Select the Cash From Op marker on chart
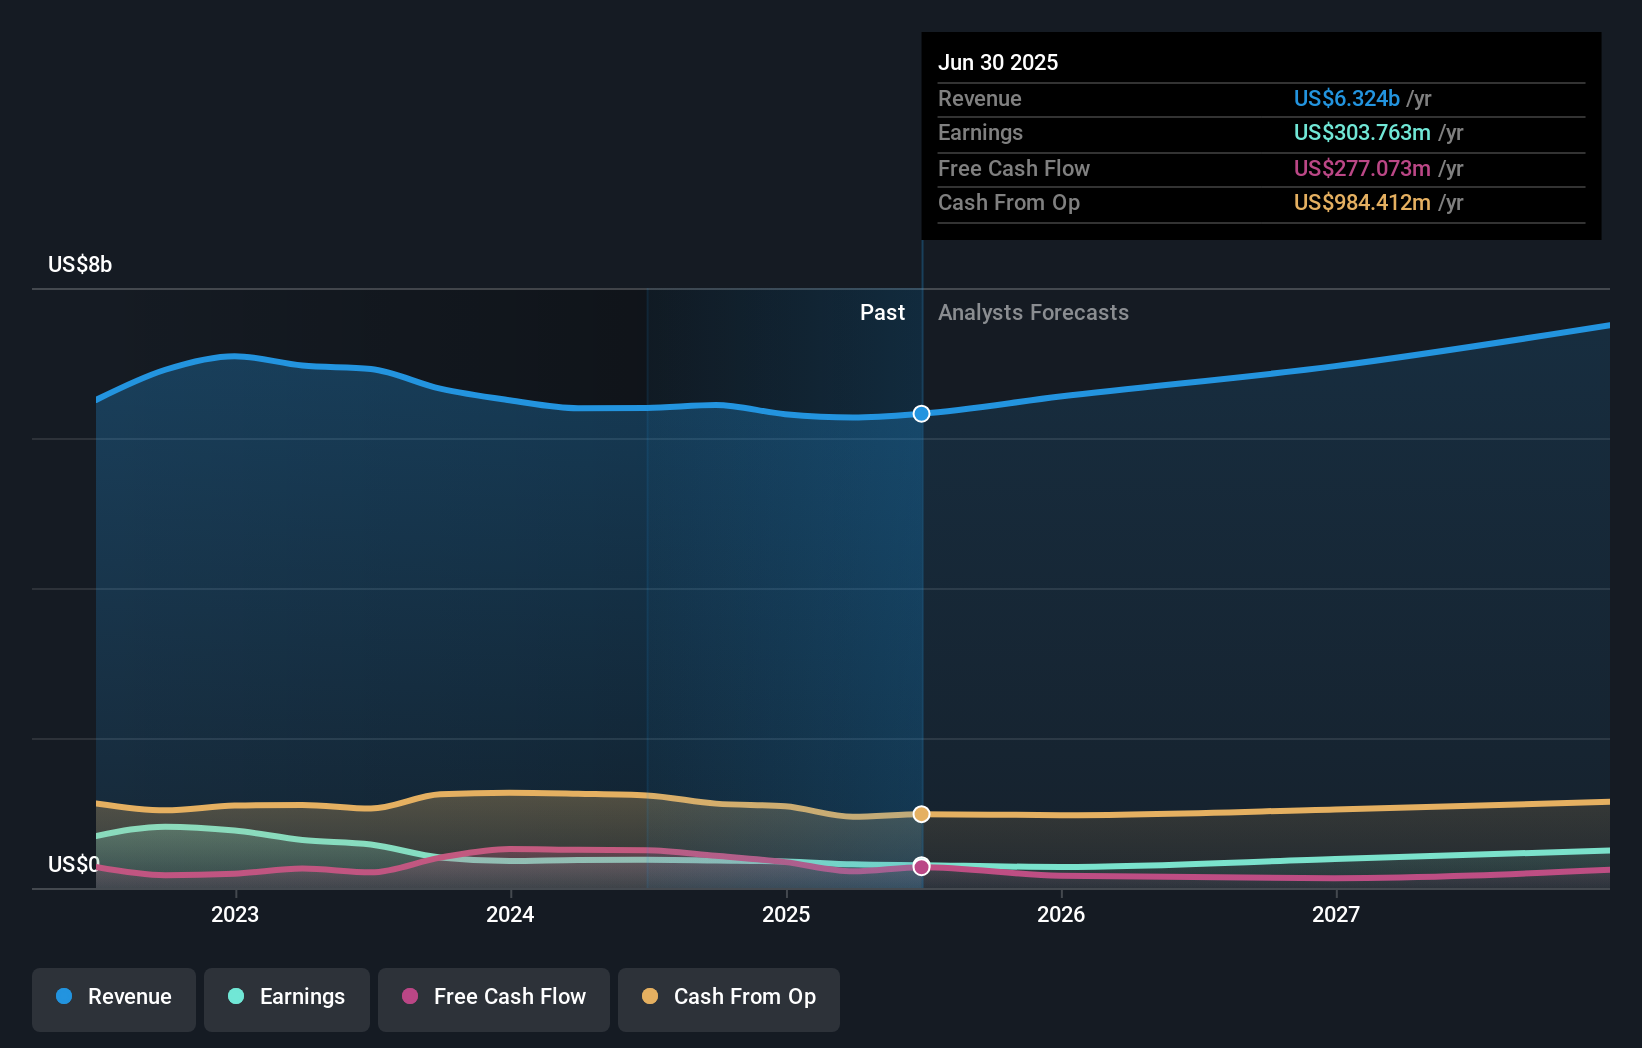Viewport: 1642px width, 1048px height. (921, 814)
